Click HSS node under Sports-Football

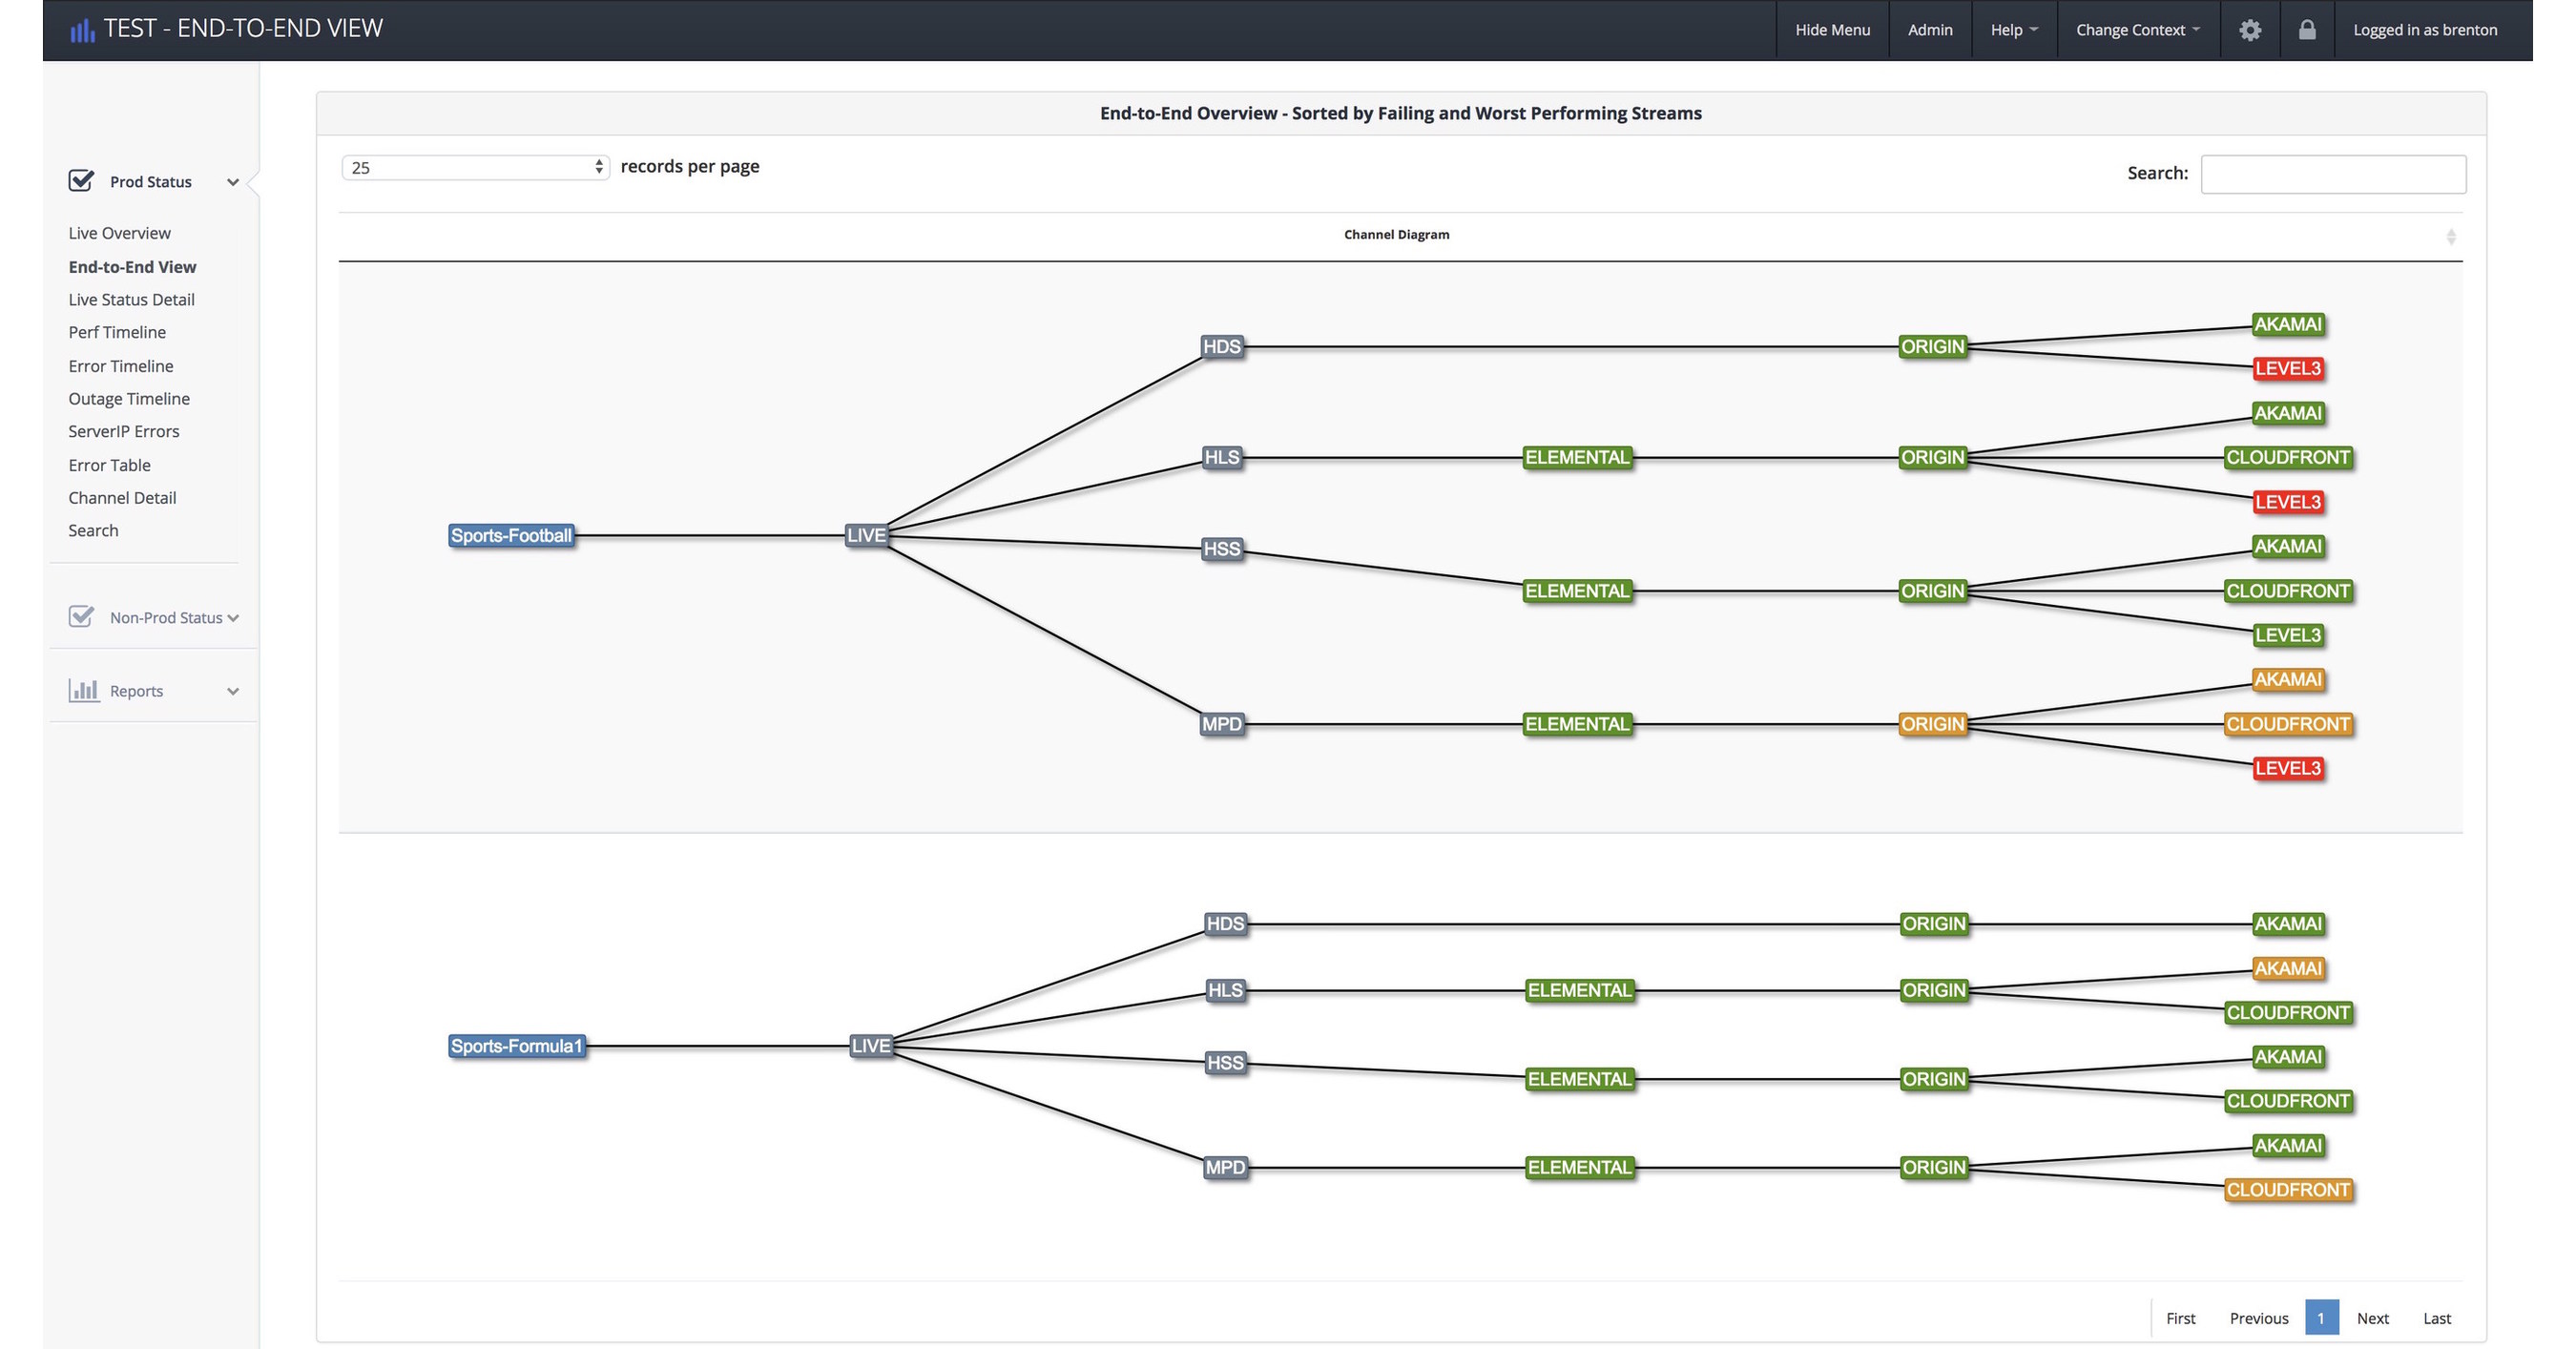1222,549
